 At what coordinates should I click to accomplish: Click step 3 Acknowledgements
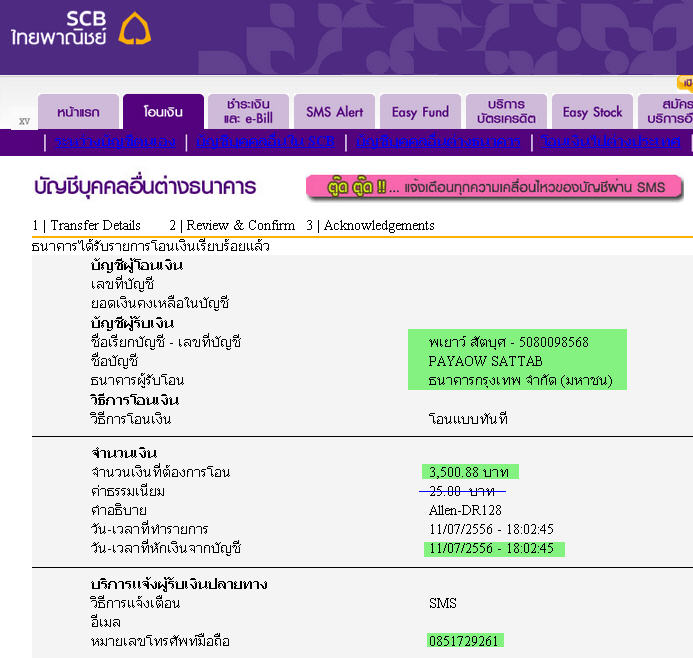(x=370, y=225)
